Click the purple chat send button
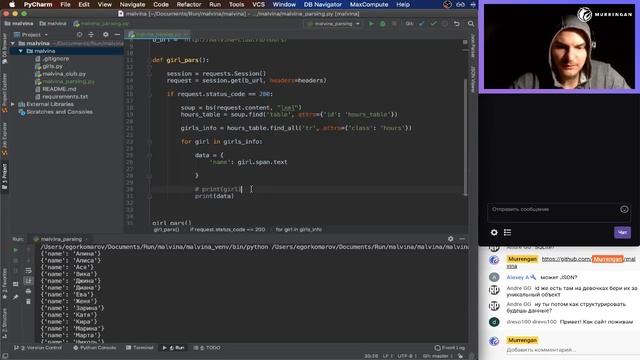The height and width of the screenshot is (360, 640). coord(622,232)
